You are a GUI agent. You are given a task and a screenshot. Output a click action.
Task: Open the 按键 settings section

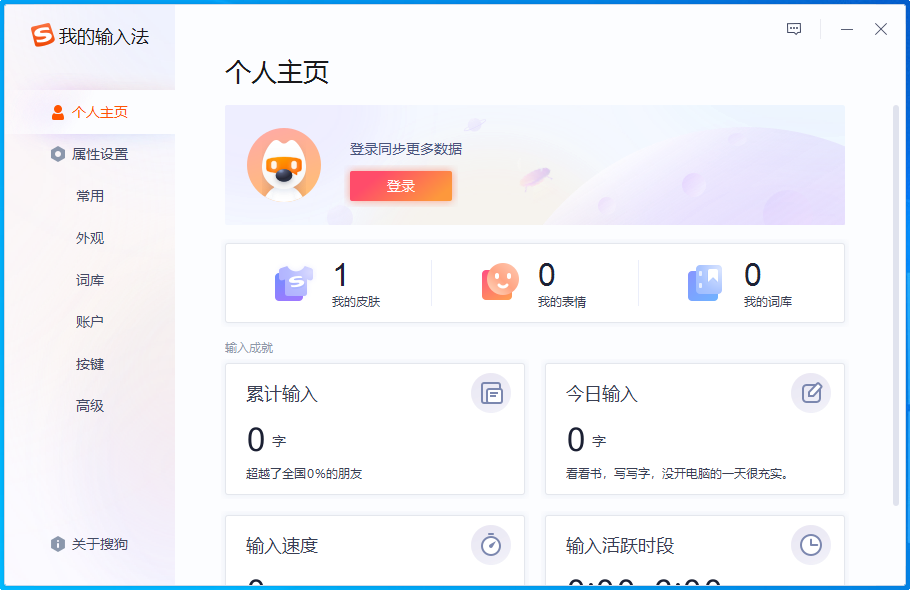click(90, 364)
